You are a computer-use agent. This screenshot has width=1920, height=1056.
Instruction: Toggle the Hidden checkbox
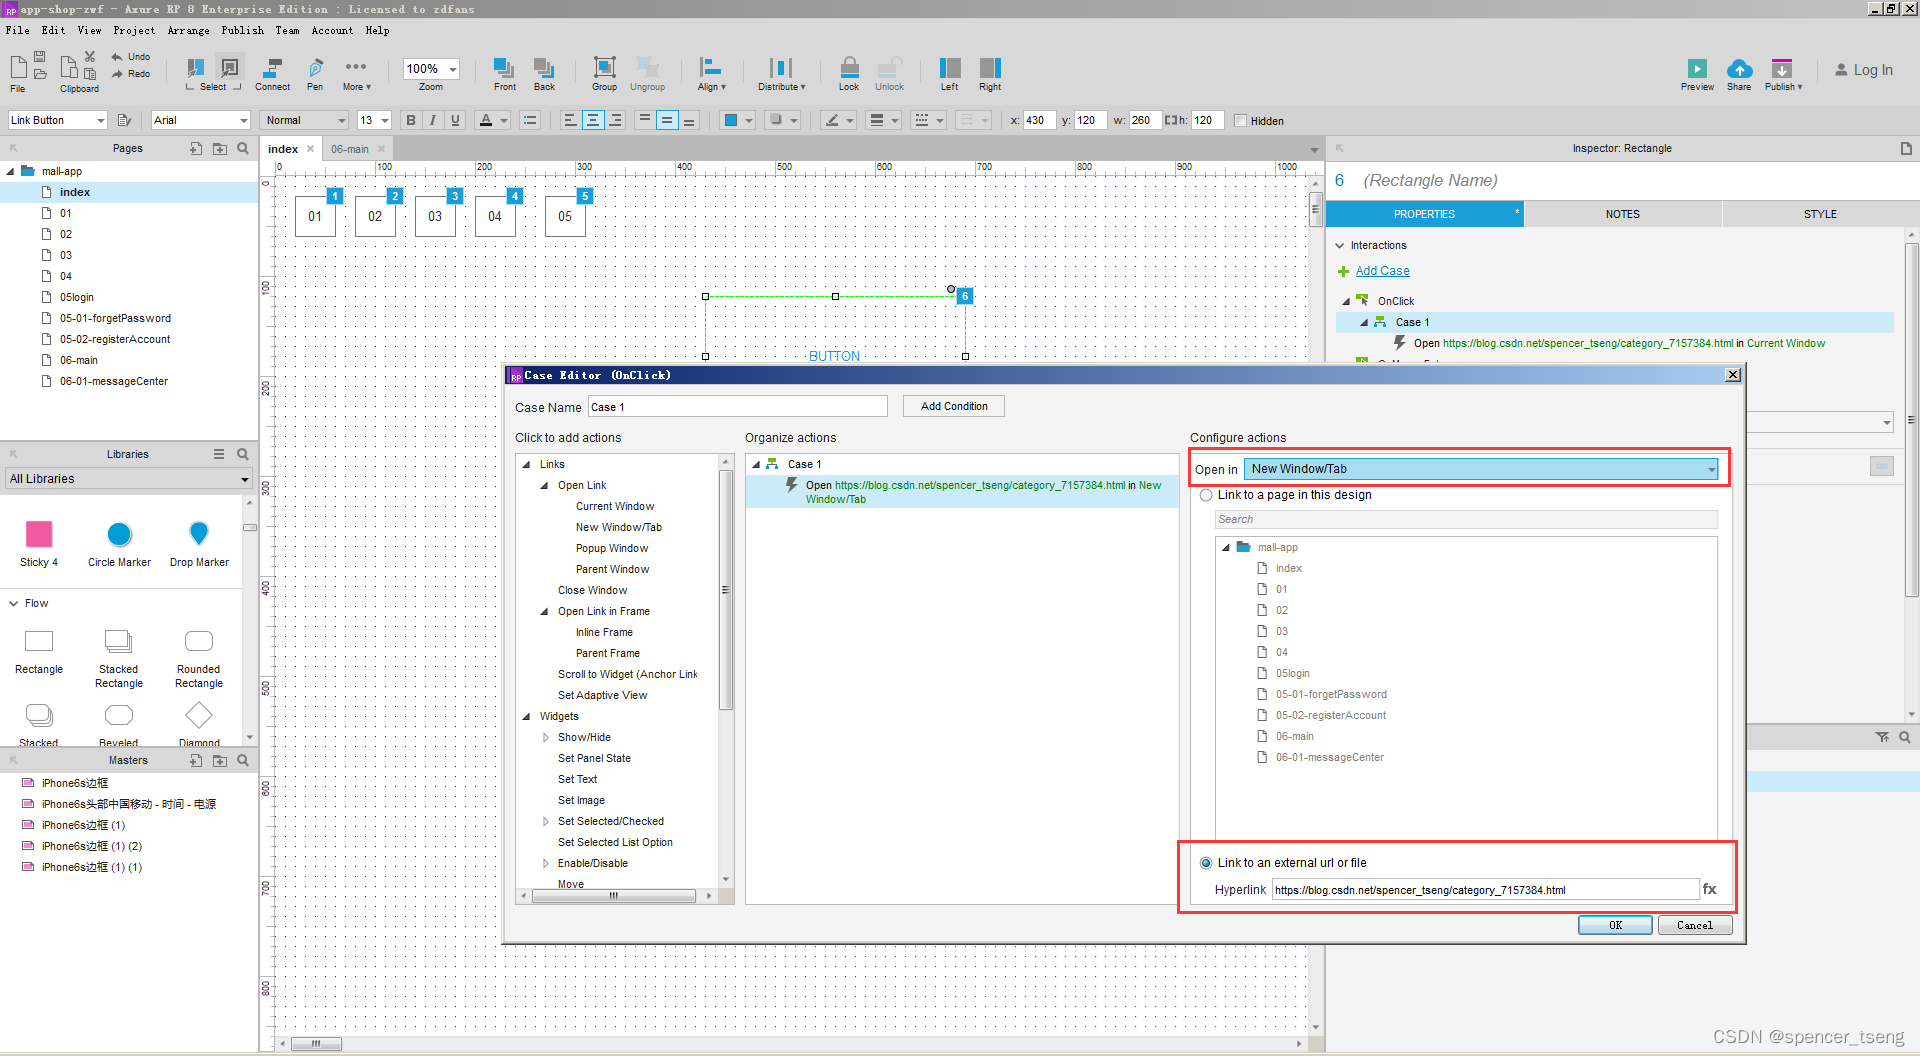click(x=1241, y=121)
